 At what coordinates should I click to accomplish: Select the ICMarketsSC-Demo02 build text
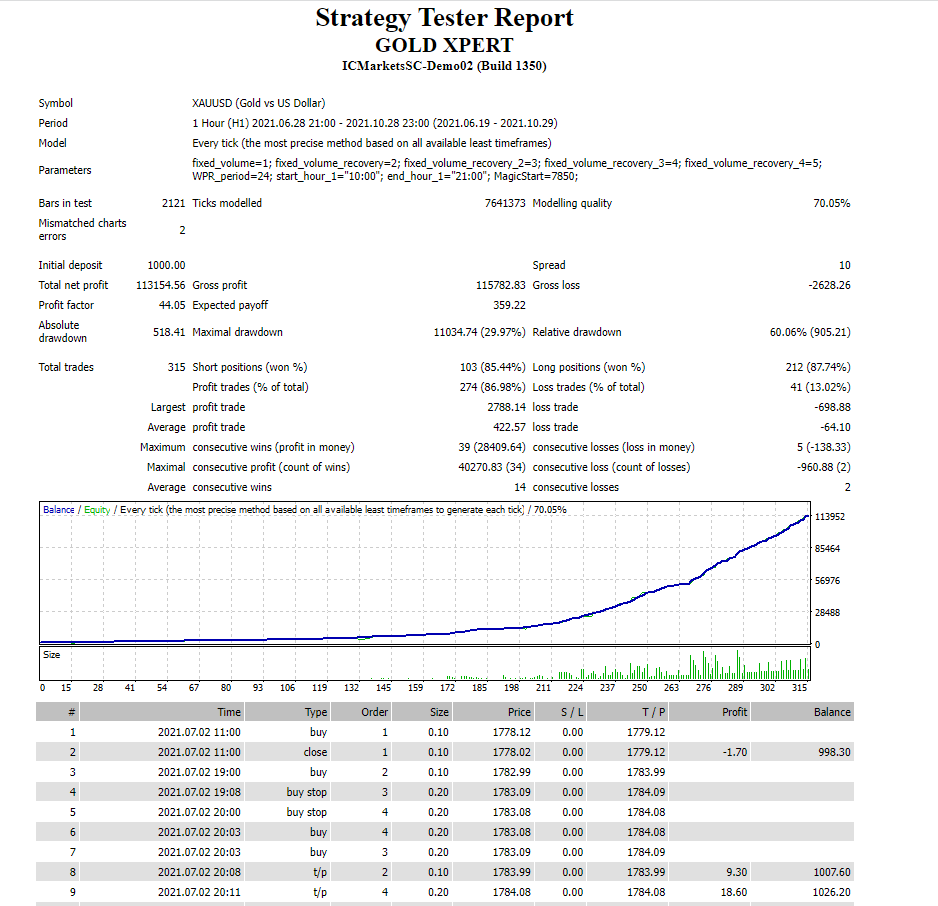coord(444,66)
